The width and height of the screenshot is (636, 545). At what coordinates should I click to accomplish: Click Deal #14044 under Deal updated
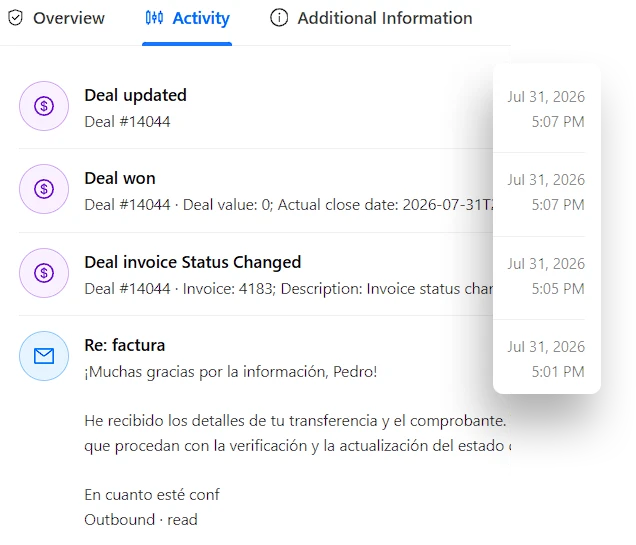(127, 122)
